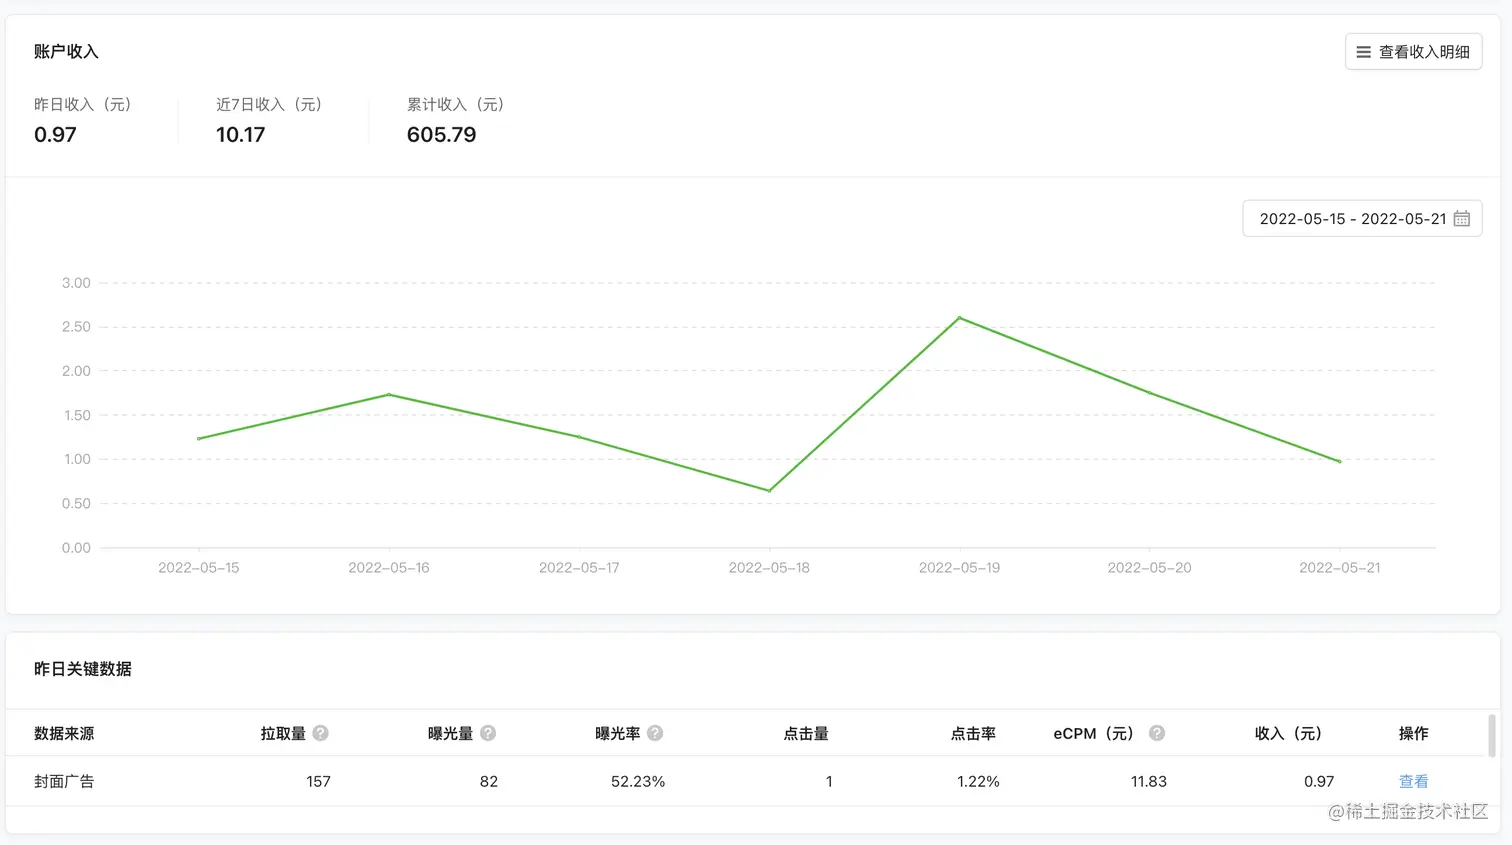Image resolution: width=1512 pixels, height=845 pixels.
Task: Click the 账户收入 heading
Action: 66,52
